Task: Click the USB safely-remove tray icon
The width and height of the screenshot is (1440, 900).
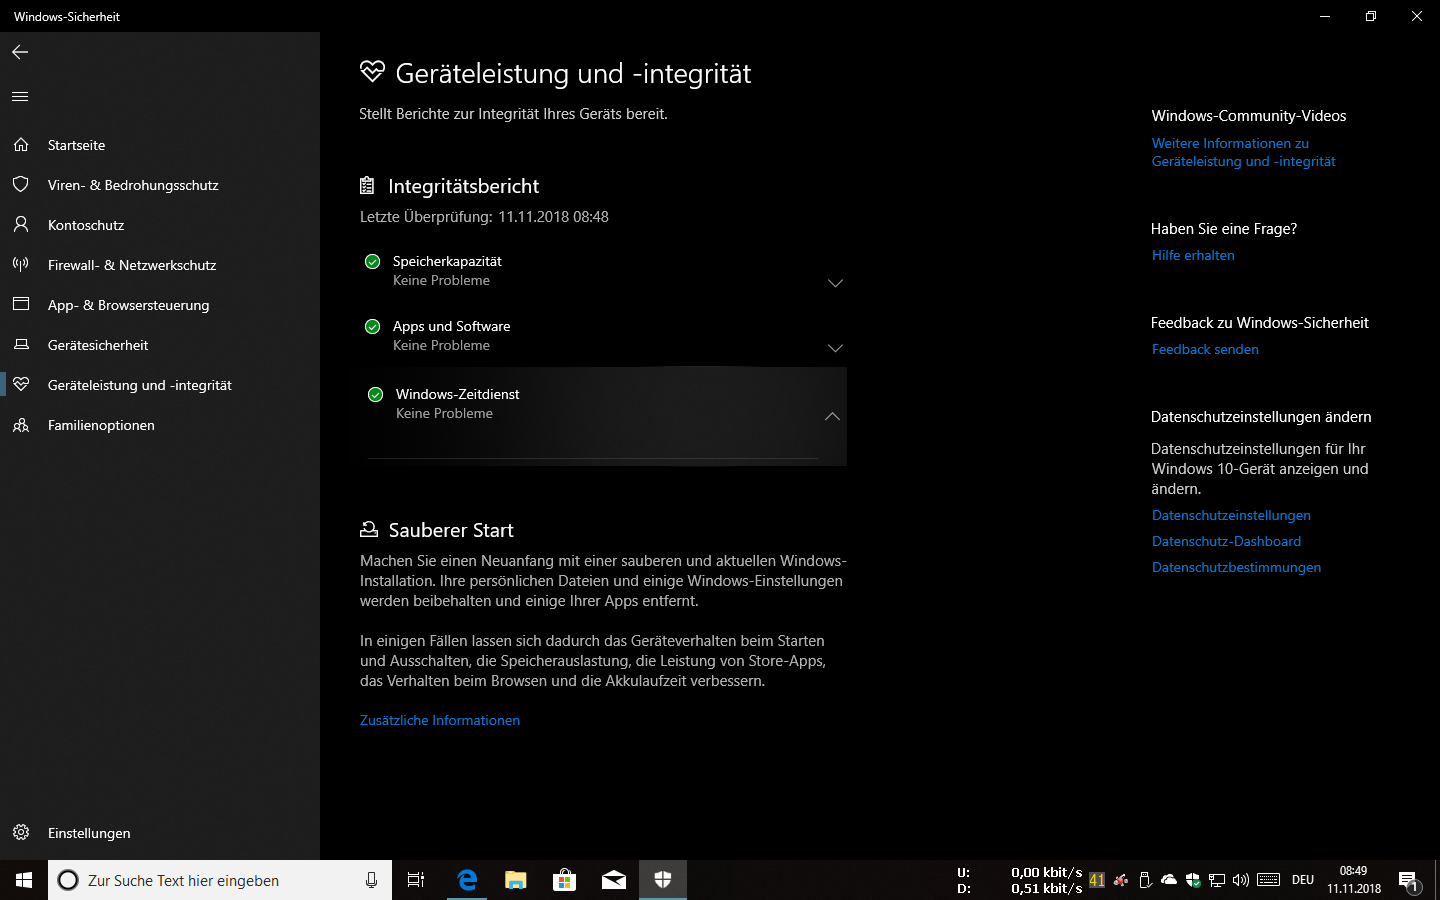Action: tap(1145, 880)
